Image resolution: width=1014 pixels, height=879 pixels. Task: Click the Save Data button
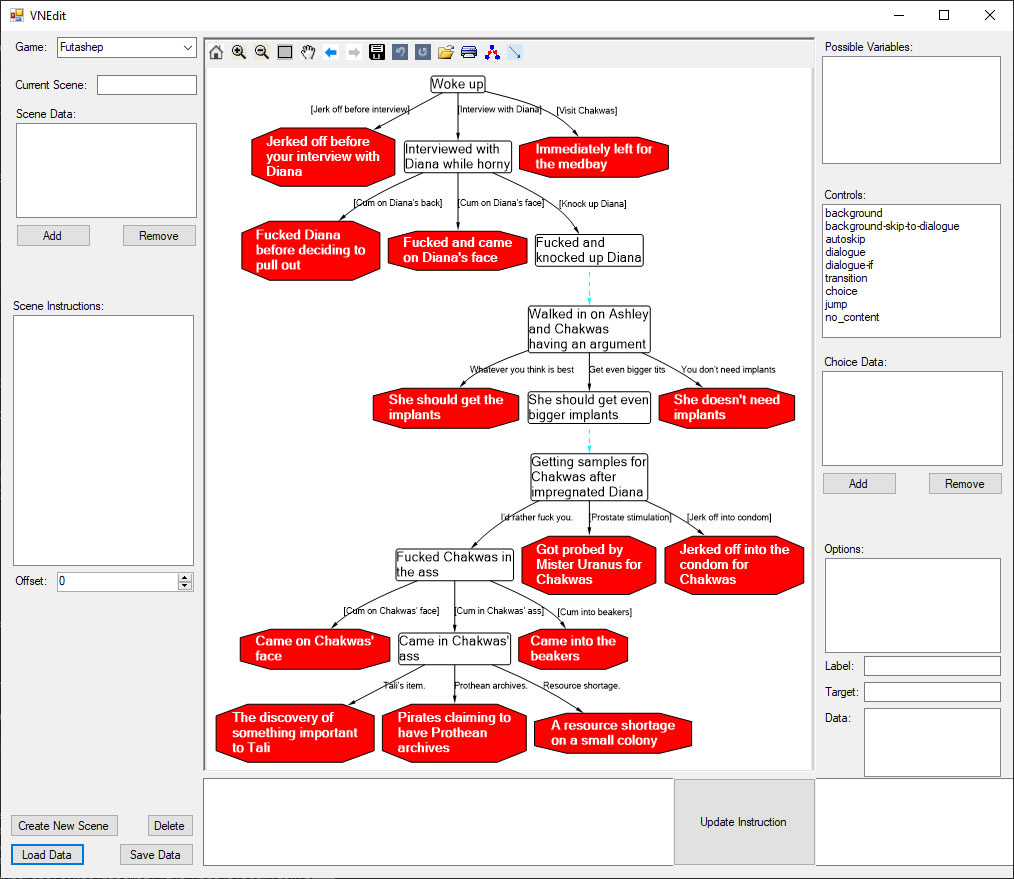click(156, 854)
